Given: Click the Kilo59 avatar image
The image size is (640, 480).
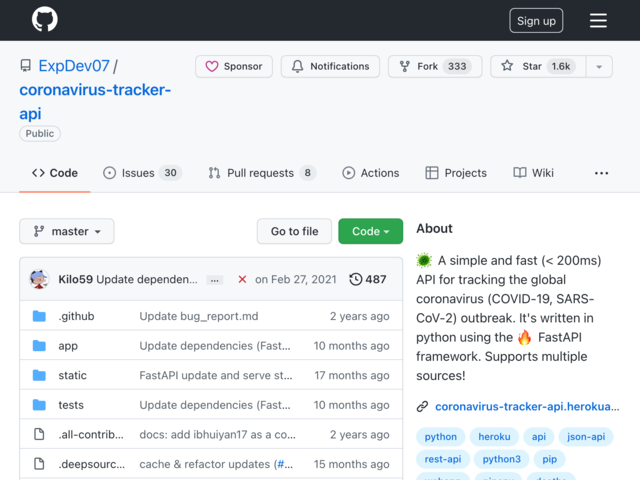Looking at the screenshot, I should coord(39,279).
